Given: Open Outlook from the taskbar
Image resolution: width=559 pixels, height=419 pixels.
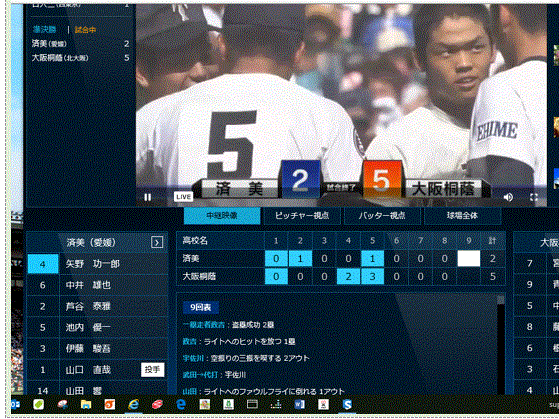Looking at the screenshot, I should (15, 404).
